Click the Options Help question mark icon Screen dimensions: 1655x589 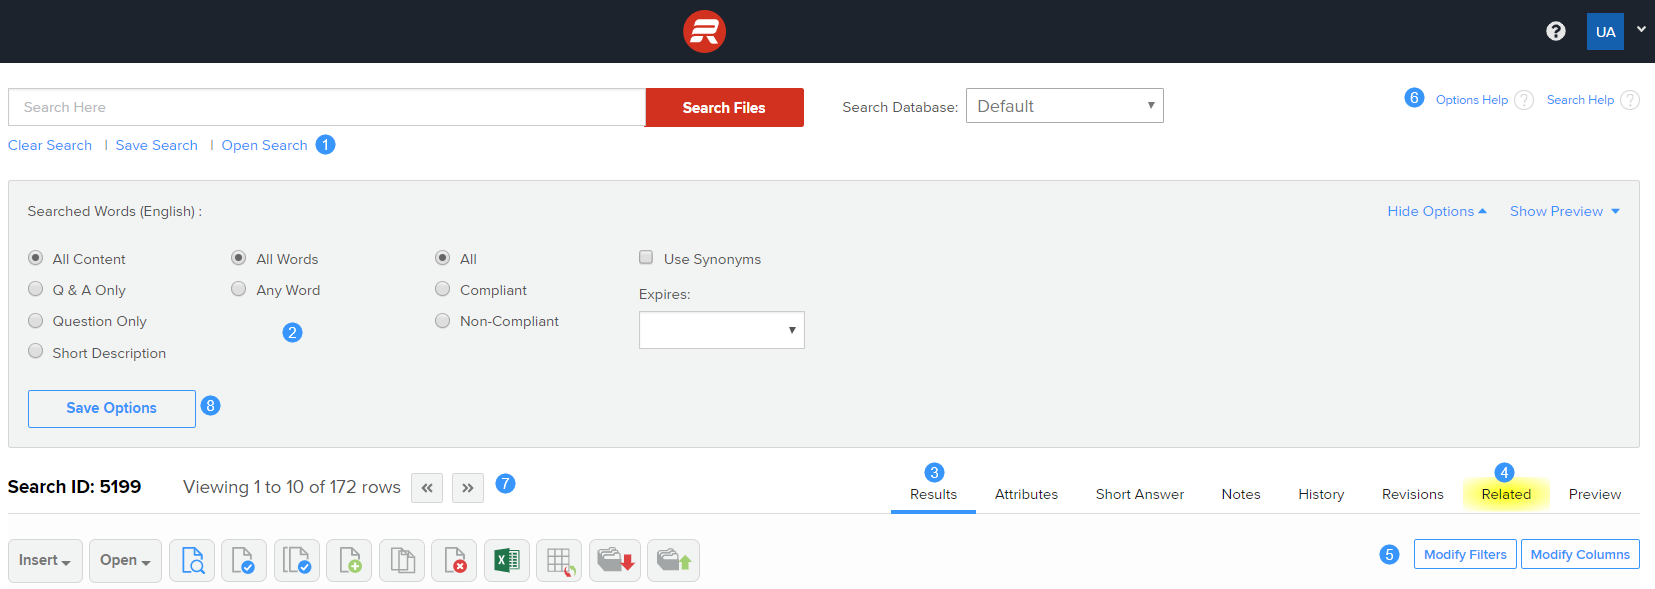tap(1524, 100)
